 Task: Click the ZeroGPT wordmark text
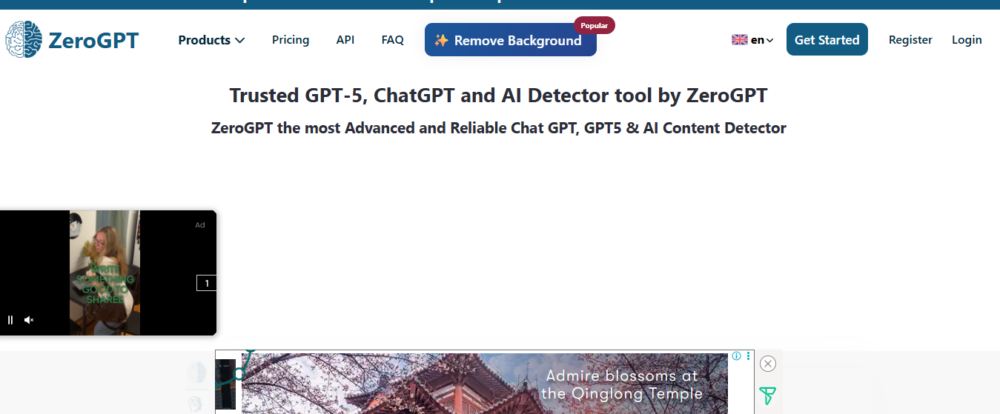click(x=94, y=40)
